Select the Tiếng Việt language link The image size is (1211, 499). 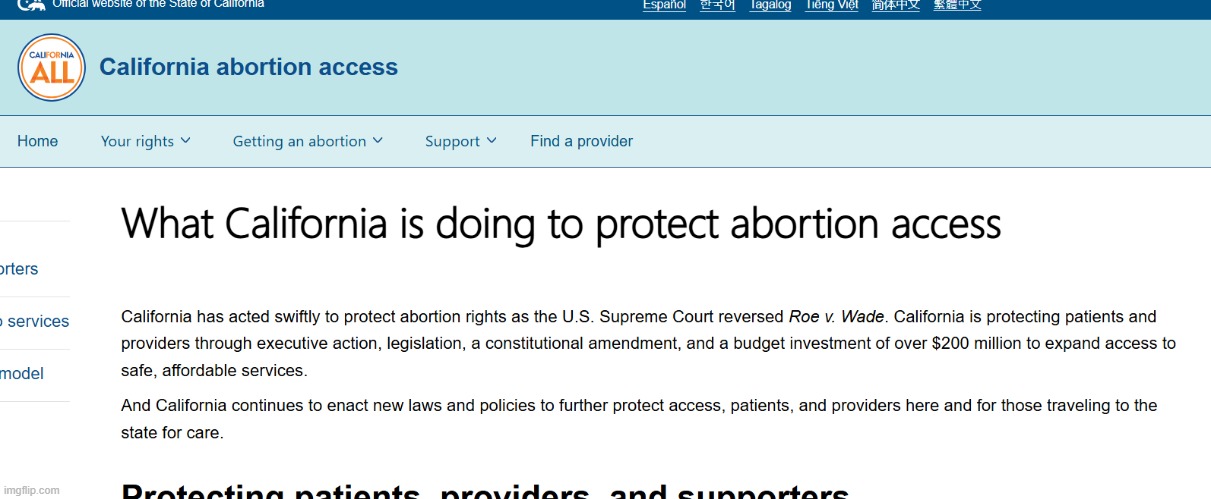coord(832,5)
